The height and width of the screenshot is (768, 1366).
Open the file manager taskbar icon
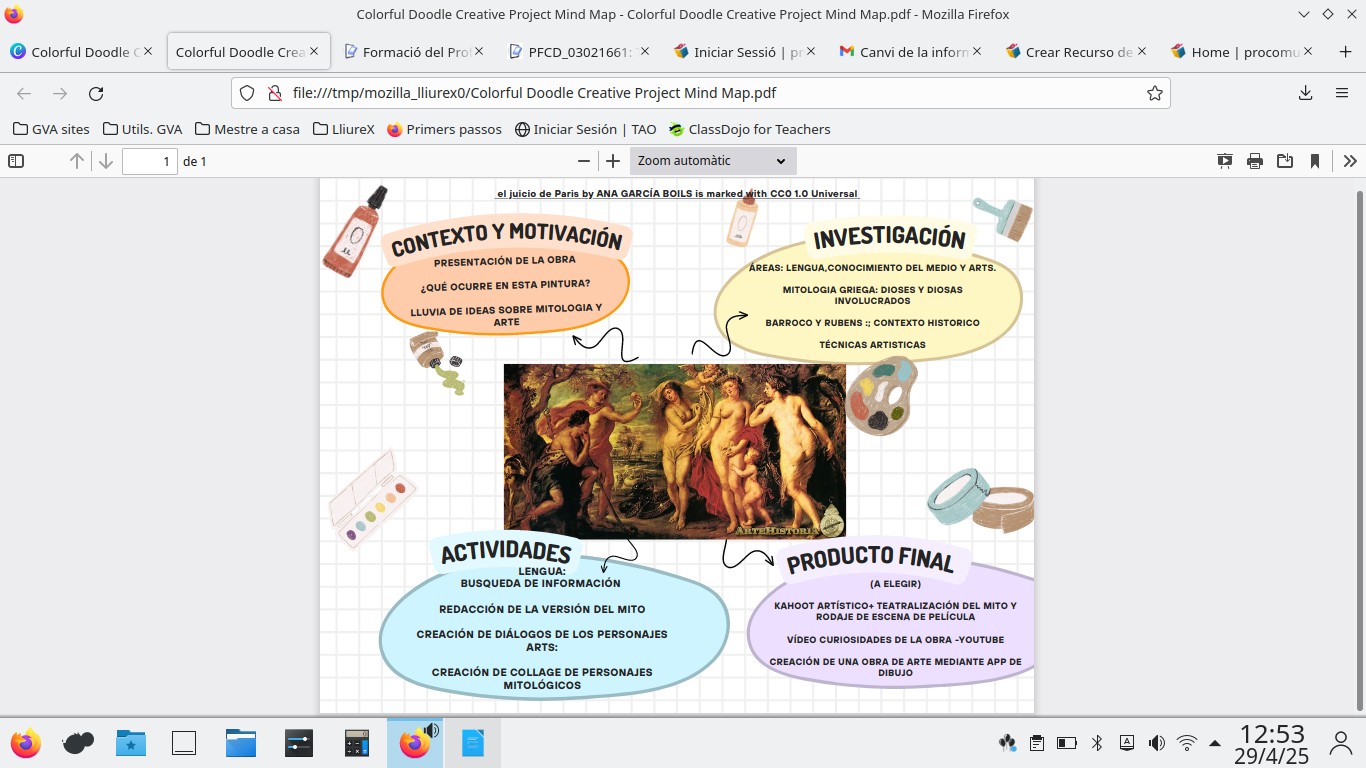click(241, 743)
